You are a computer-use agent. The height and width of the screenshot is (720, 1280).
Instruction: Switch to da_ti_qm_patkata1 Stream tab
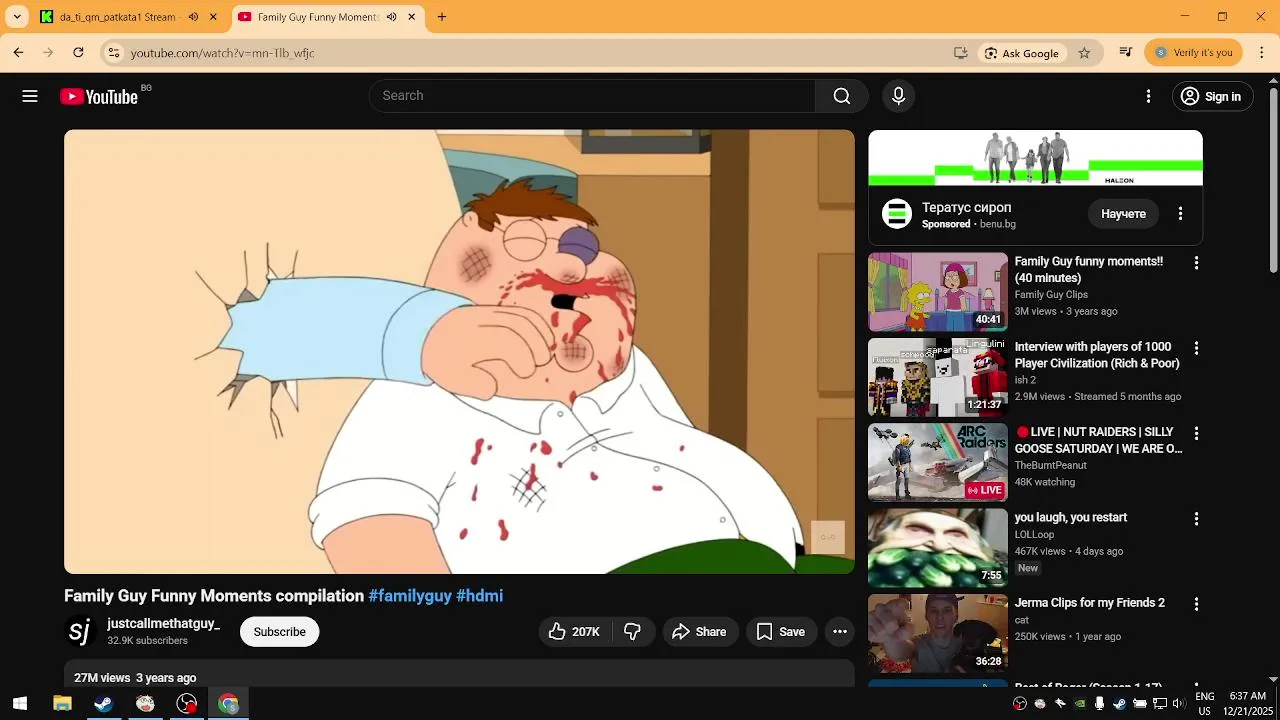[x=127, y=17]
